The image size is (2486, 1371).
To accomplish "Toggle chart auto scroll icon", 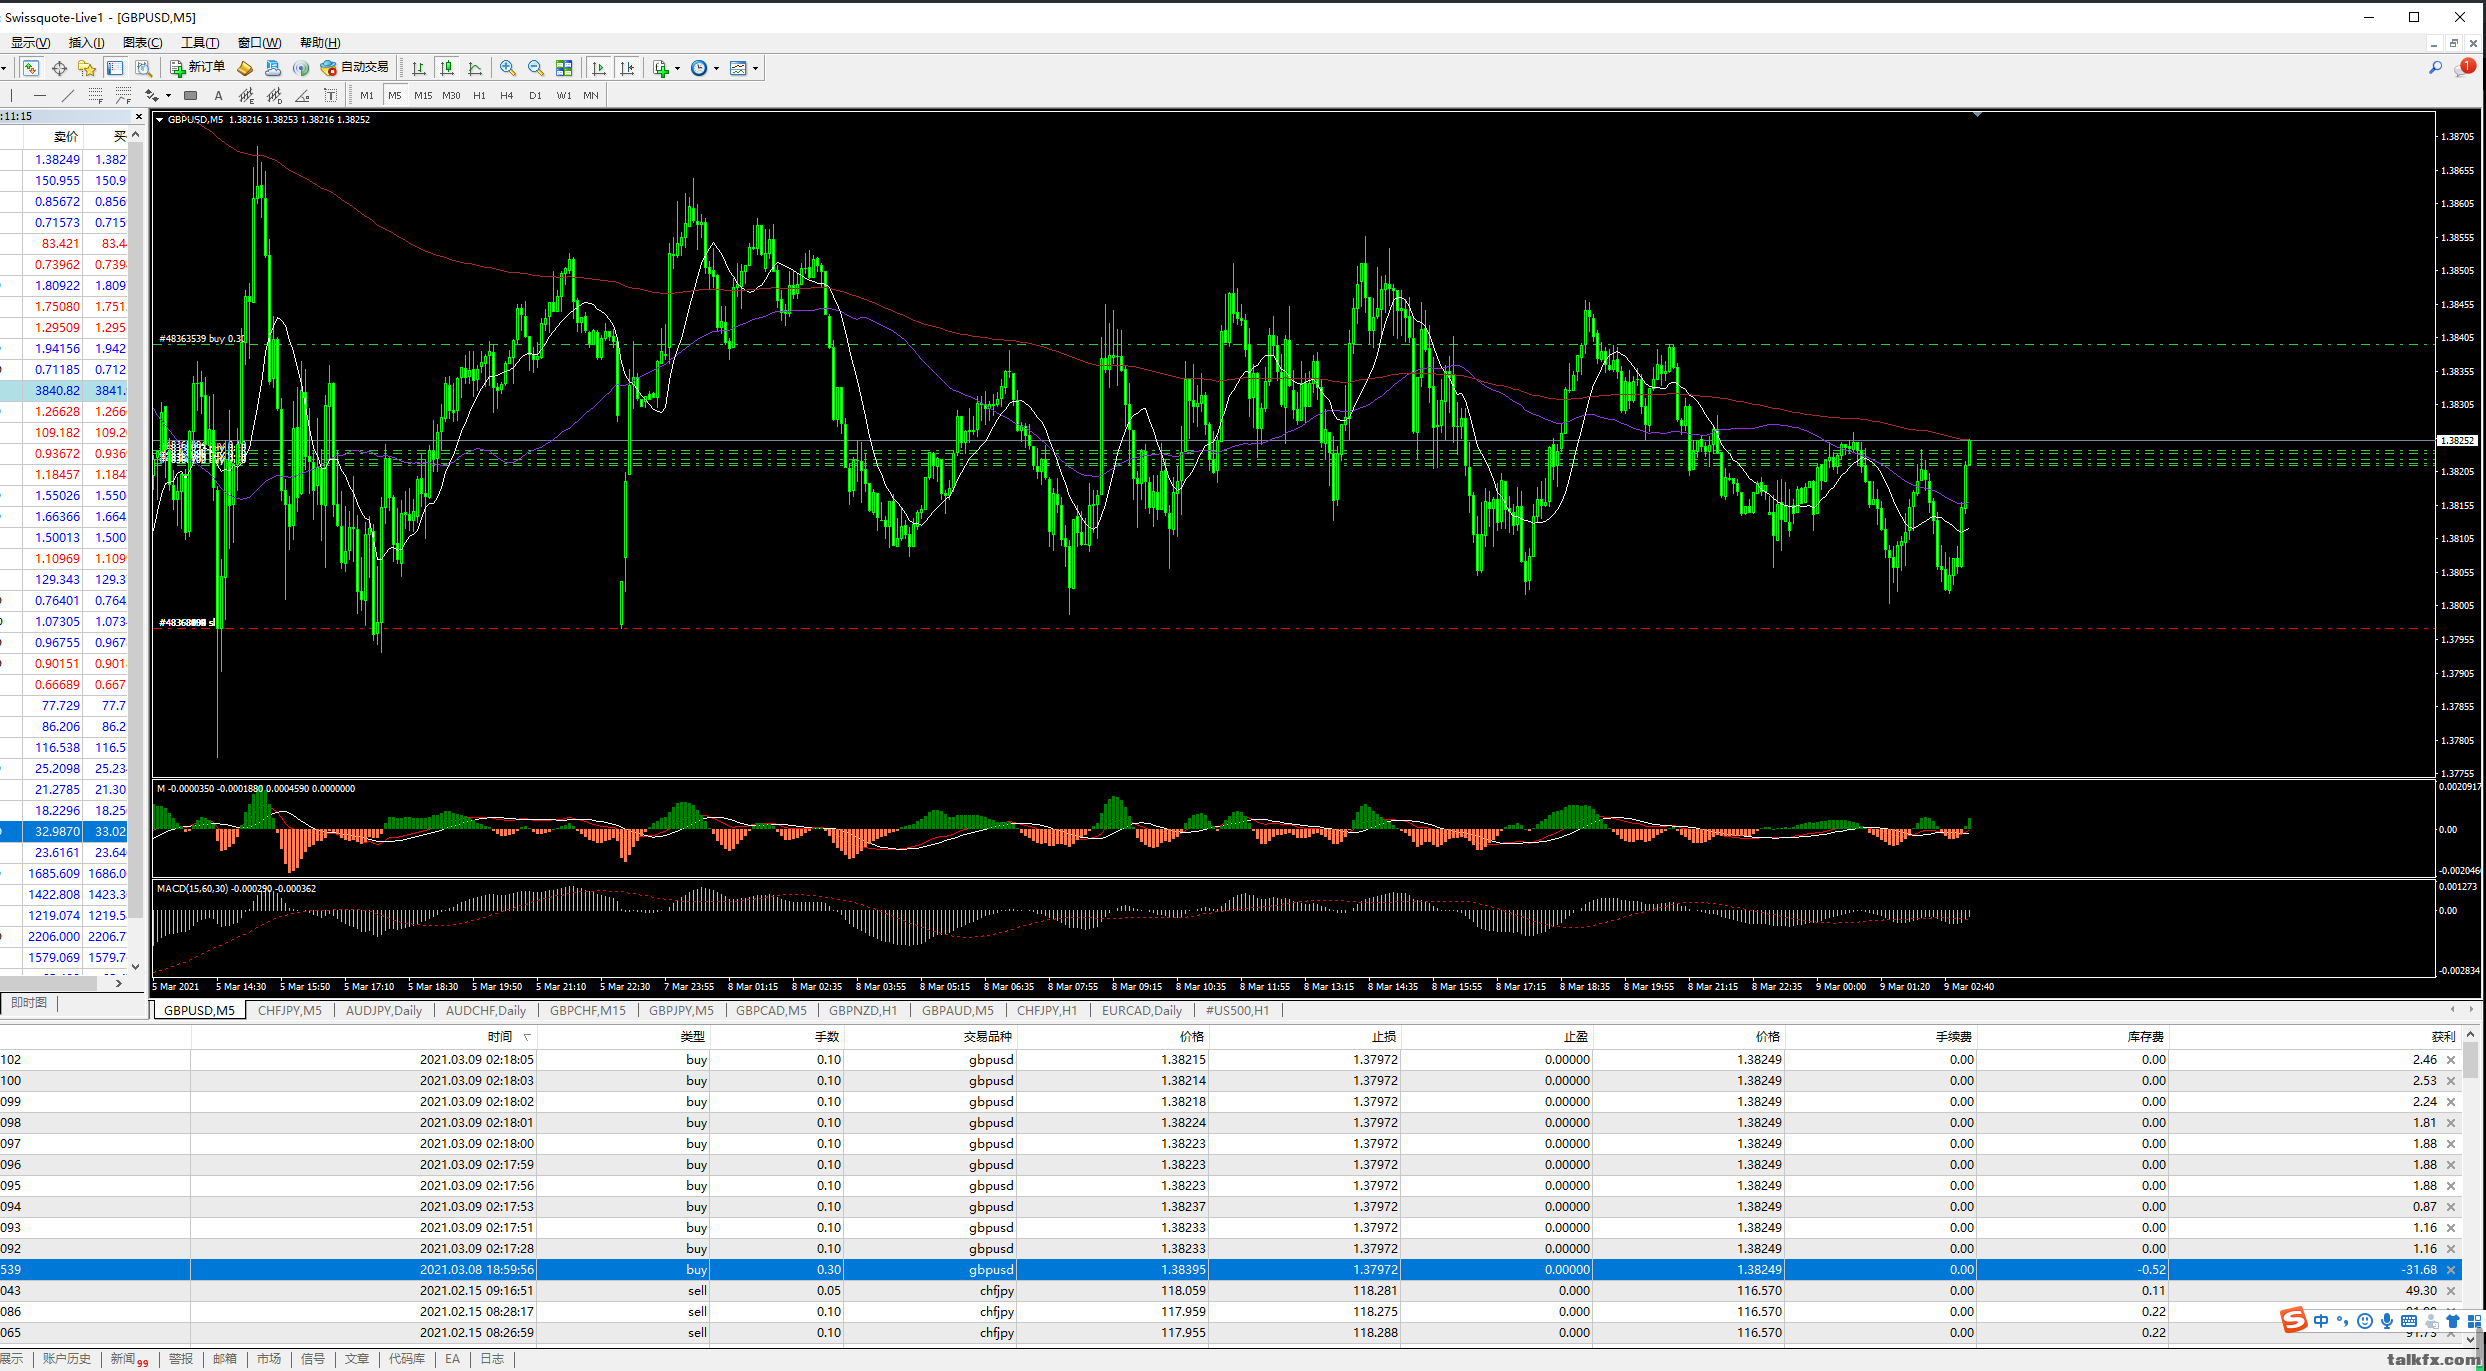I will [x=599, y=68].
